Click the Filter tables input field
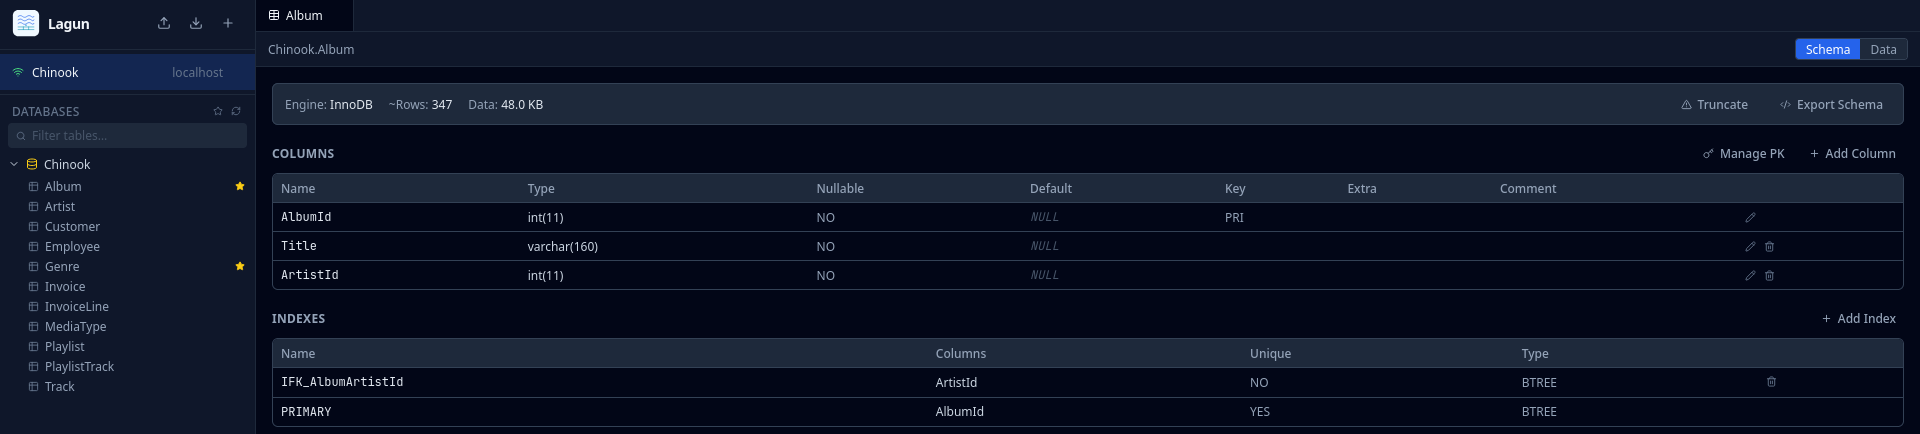 (128, 135)
